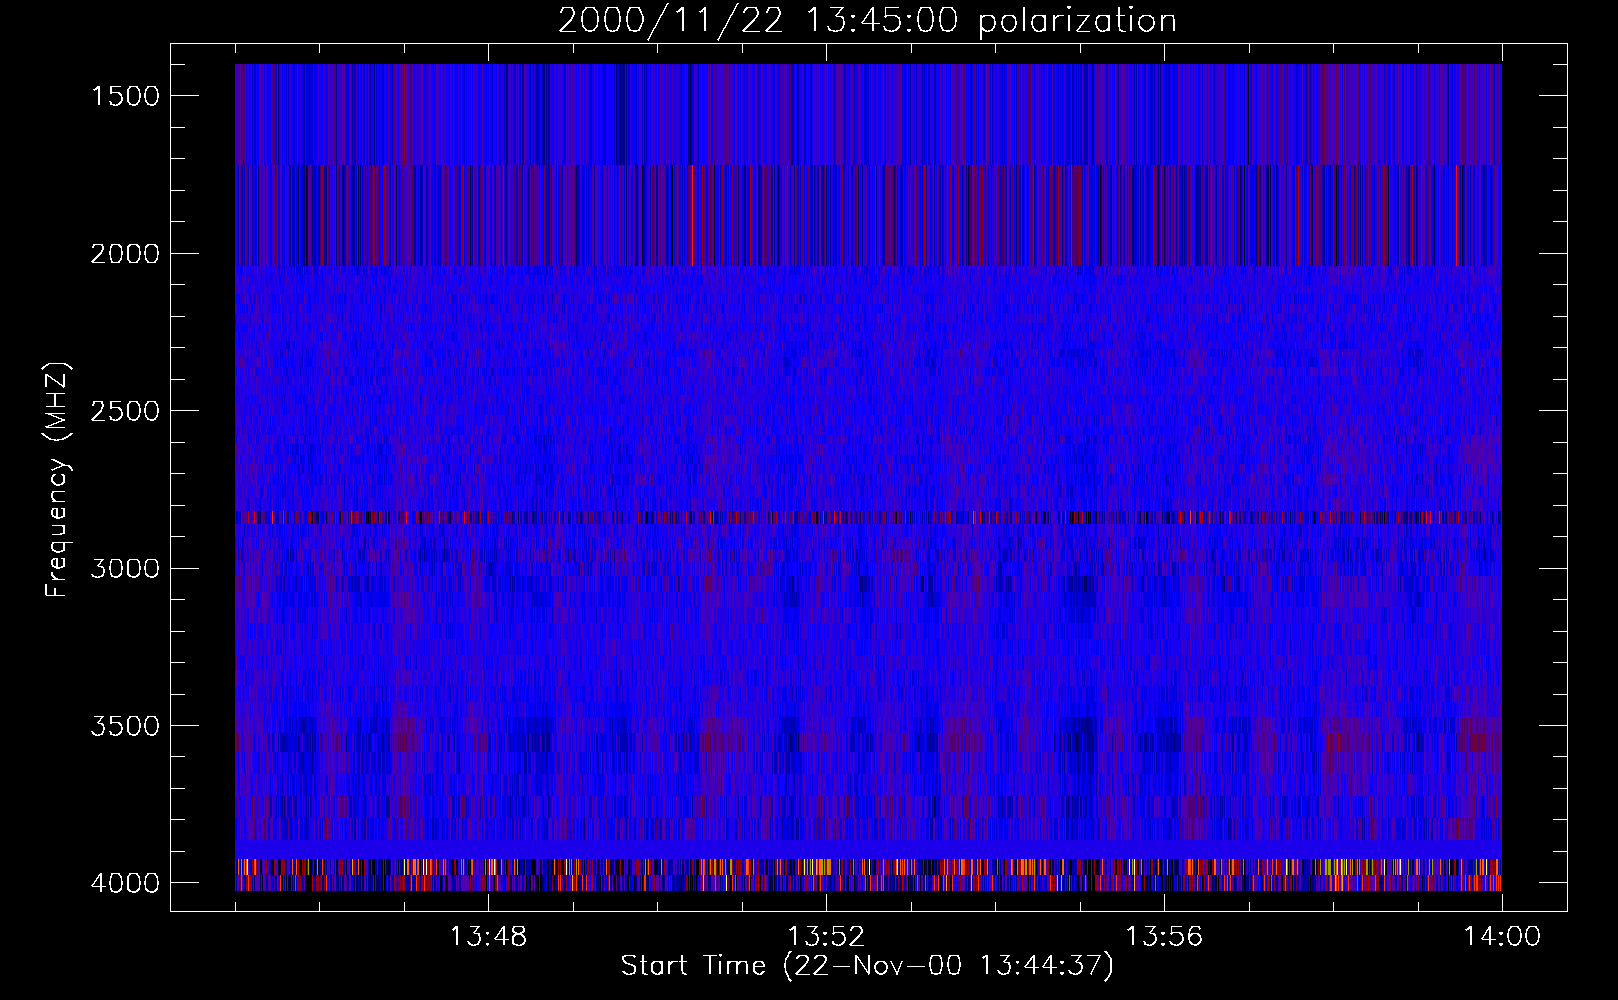Click the 13:56 time tick label
The width and height of the screenshot is (1618, 1000).
(1164, 937)
